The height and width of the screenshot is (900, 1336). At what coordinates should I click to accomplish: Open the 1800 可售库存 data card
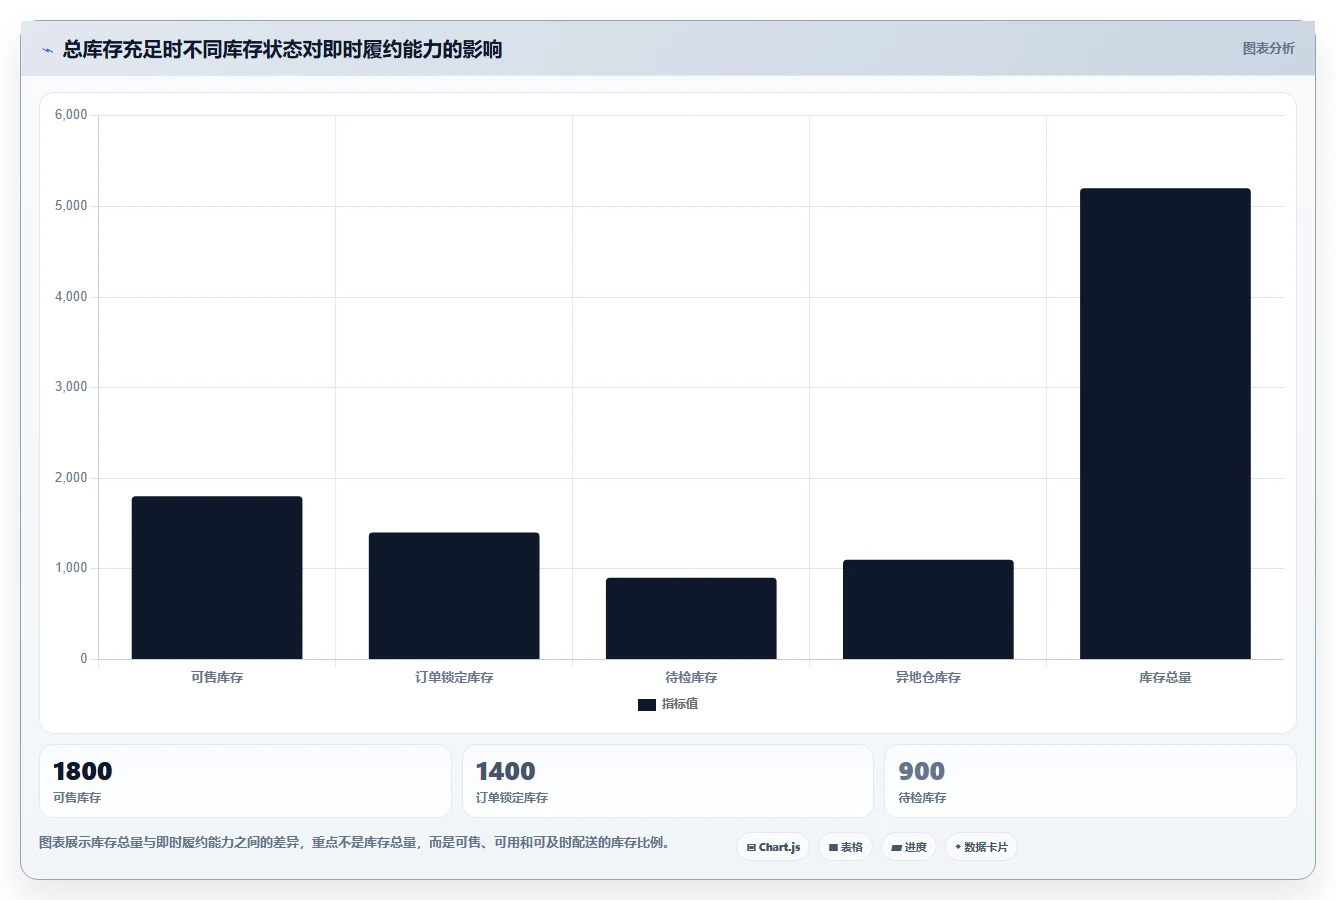click(x=245, y=781)
